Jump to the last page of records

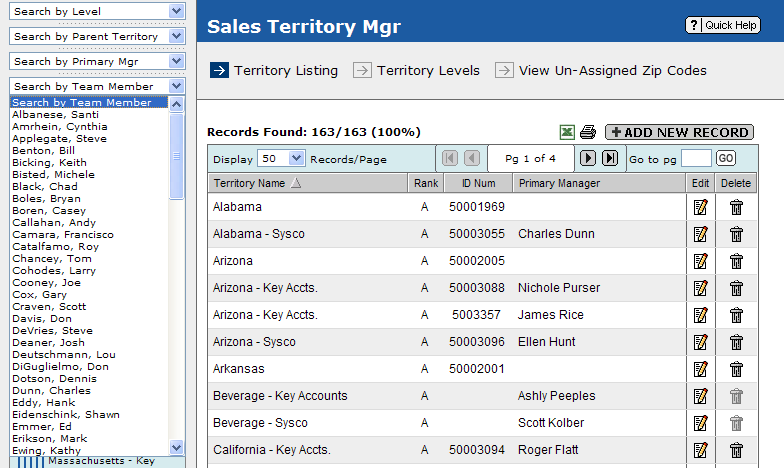tap(609, 158)
